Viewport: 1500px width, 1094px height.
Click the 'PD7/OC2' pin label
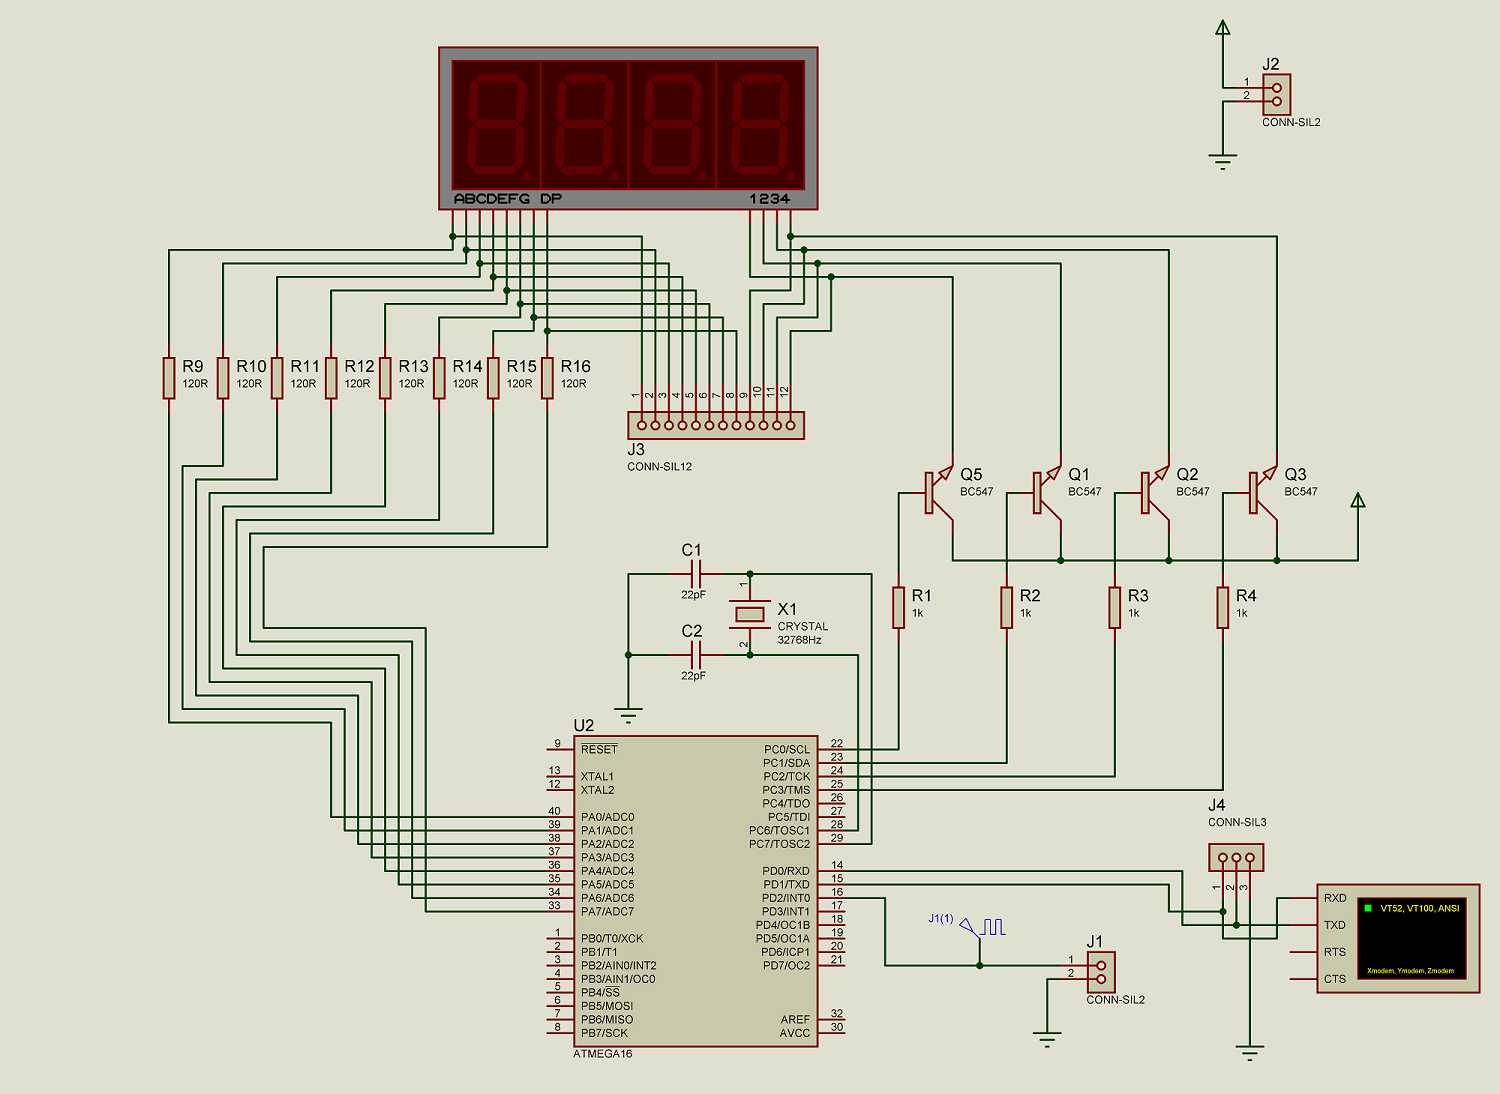click(786, 965)
